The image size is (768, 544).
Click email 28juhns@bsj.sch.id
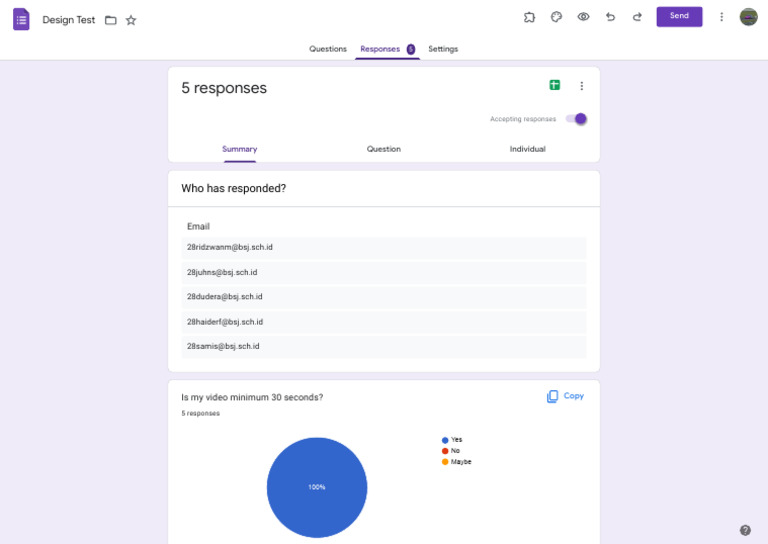(222, 272)
